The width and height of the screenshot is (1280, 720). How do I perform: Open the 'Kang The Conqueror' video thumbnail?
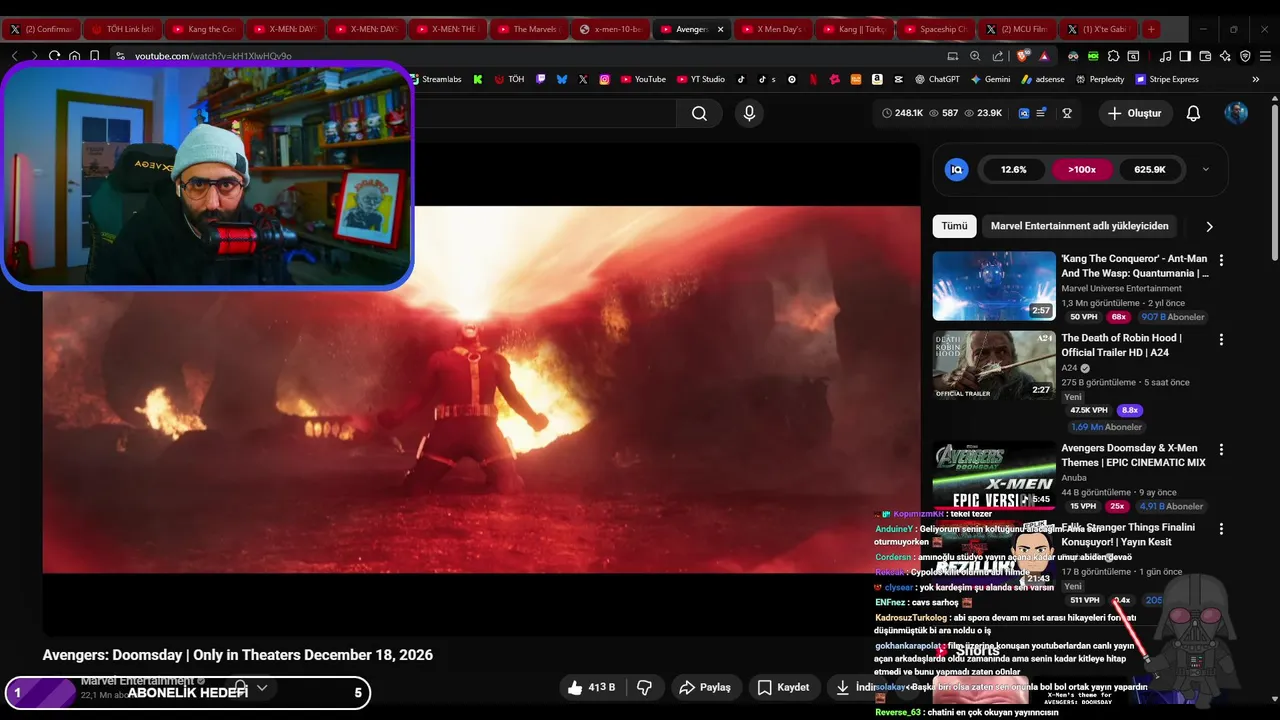pos(994,286)
